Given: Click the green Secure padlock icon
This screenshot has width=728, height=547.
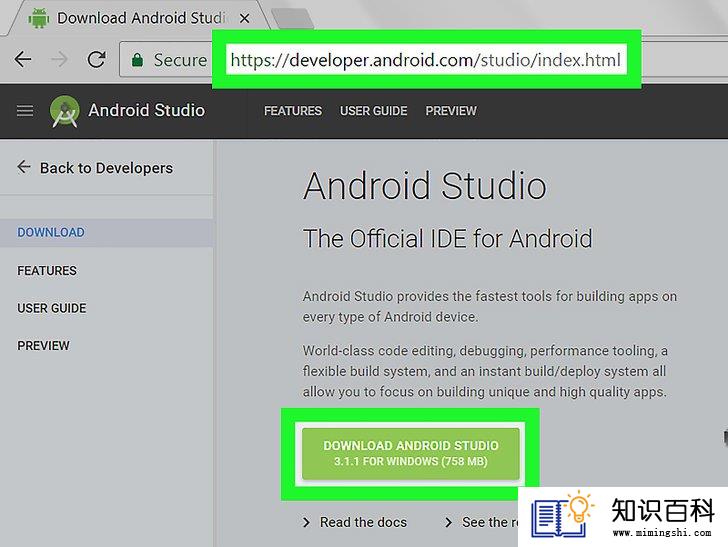Looking at the screenshot, I should (137, 60).
